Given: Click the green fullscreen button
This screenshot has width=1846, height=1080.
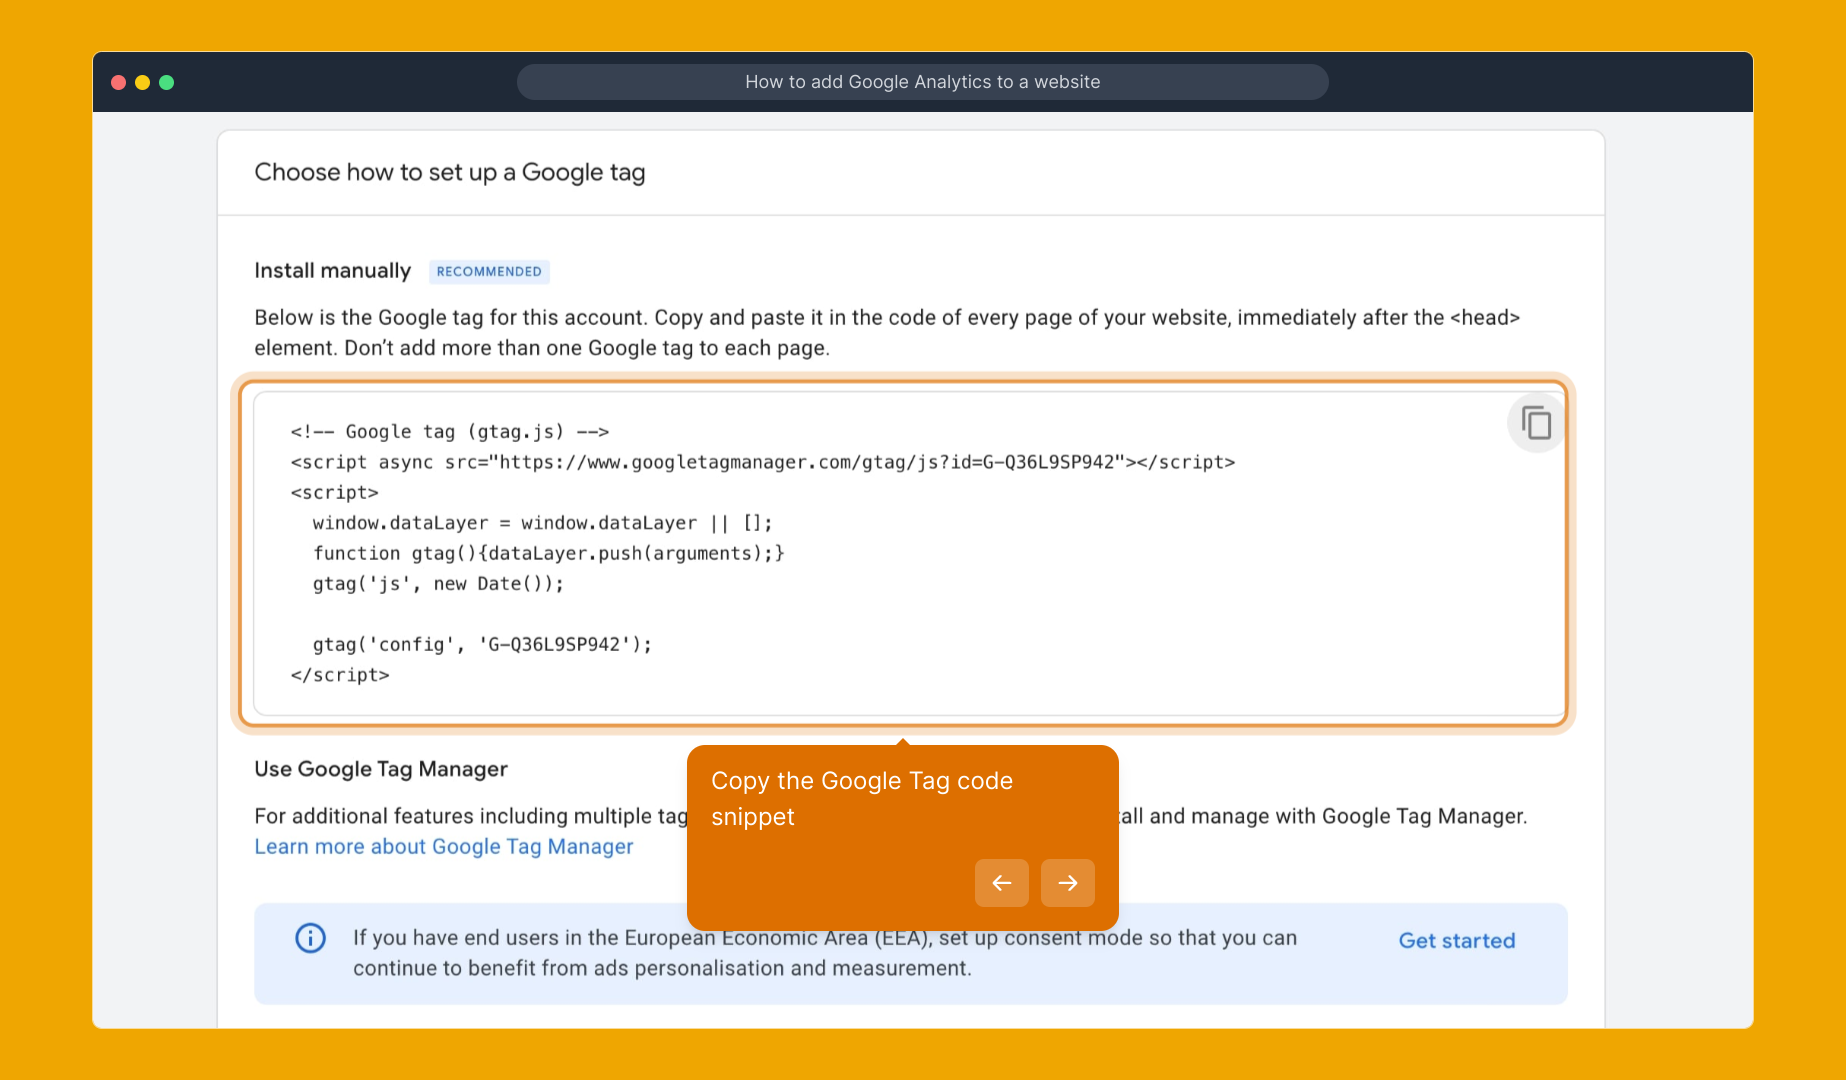Looking at the screenshot, I should click(167, 82).
